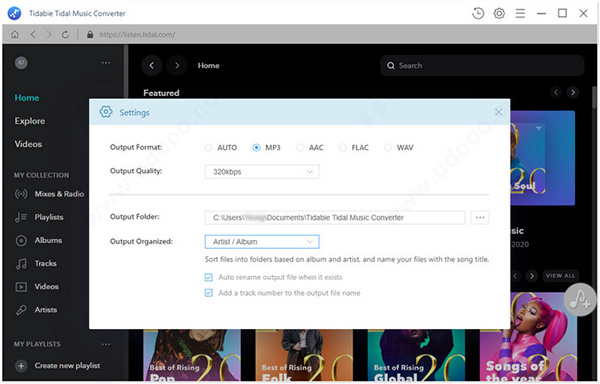Click plus icon to create playlist
Viewport: 600px width, 384px height.
point(21,366)
